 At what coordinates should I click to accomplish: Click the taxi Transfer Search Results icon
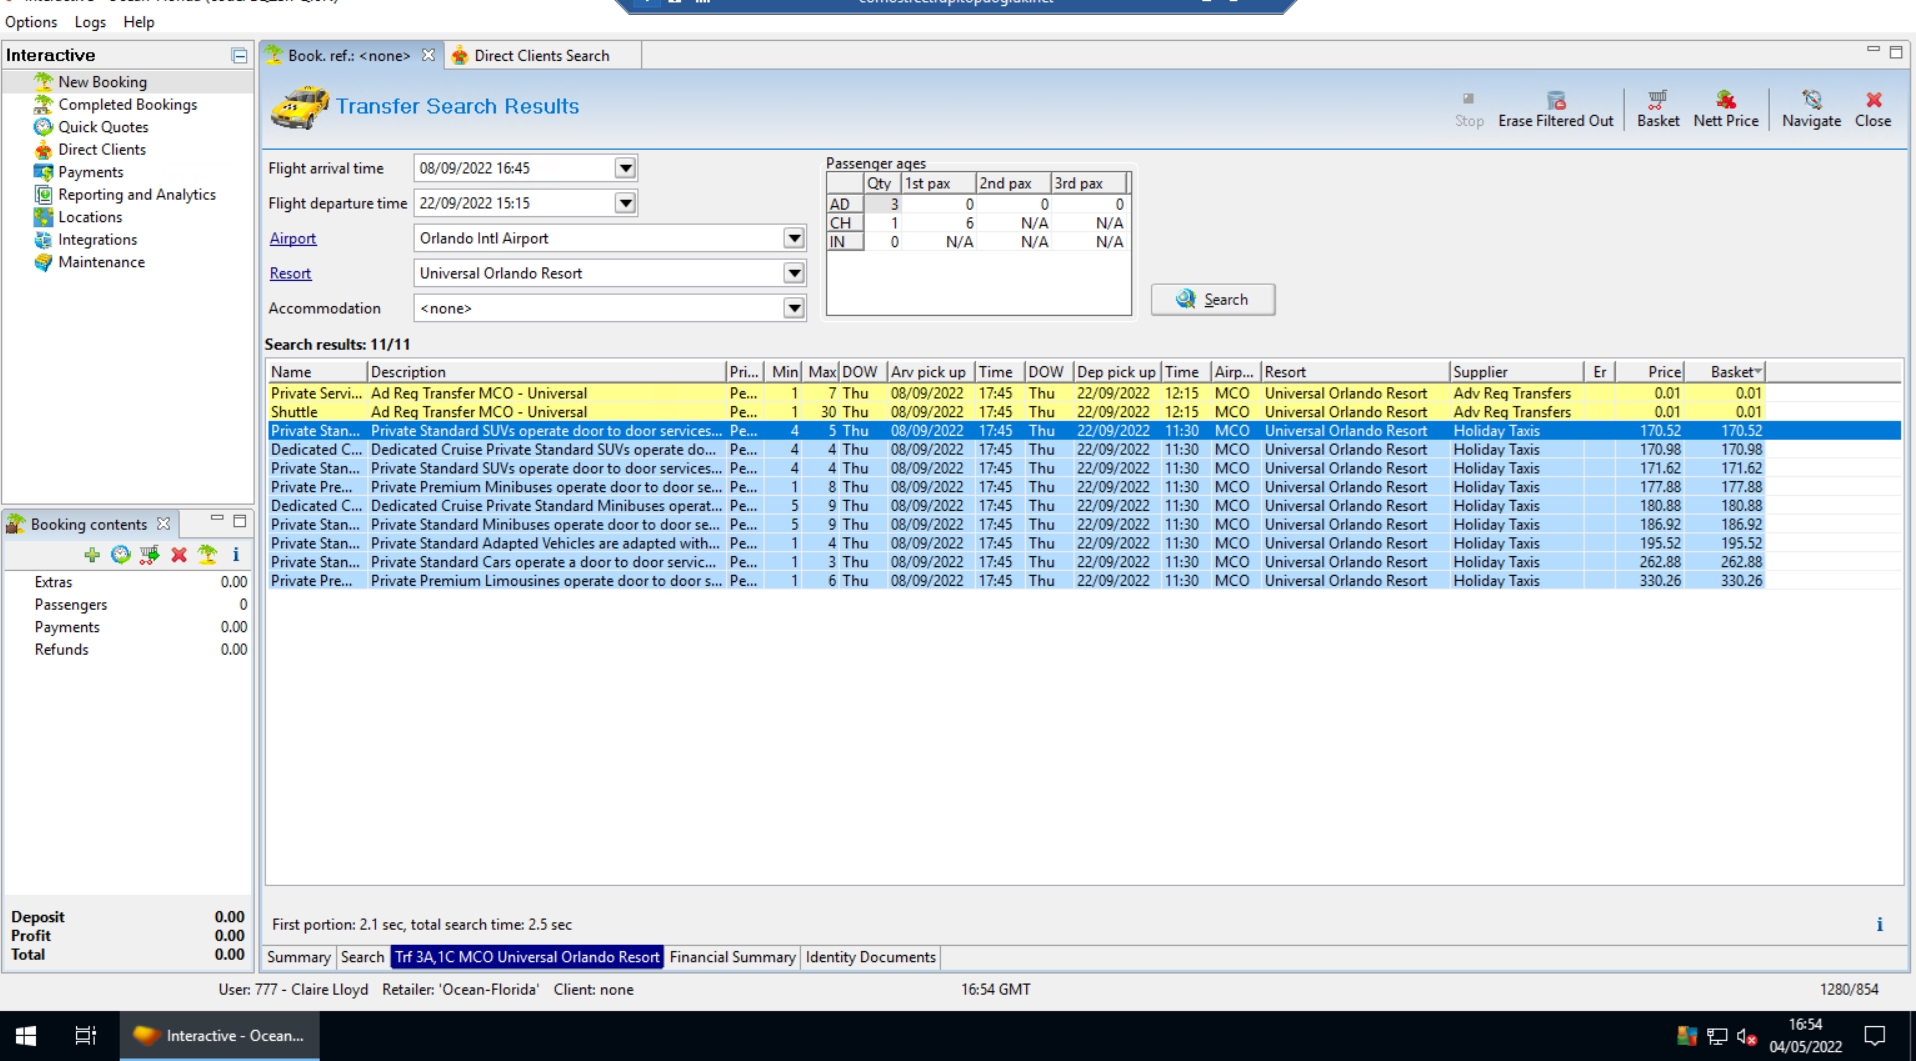coord(299,108)
